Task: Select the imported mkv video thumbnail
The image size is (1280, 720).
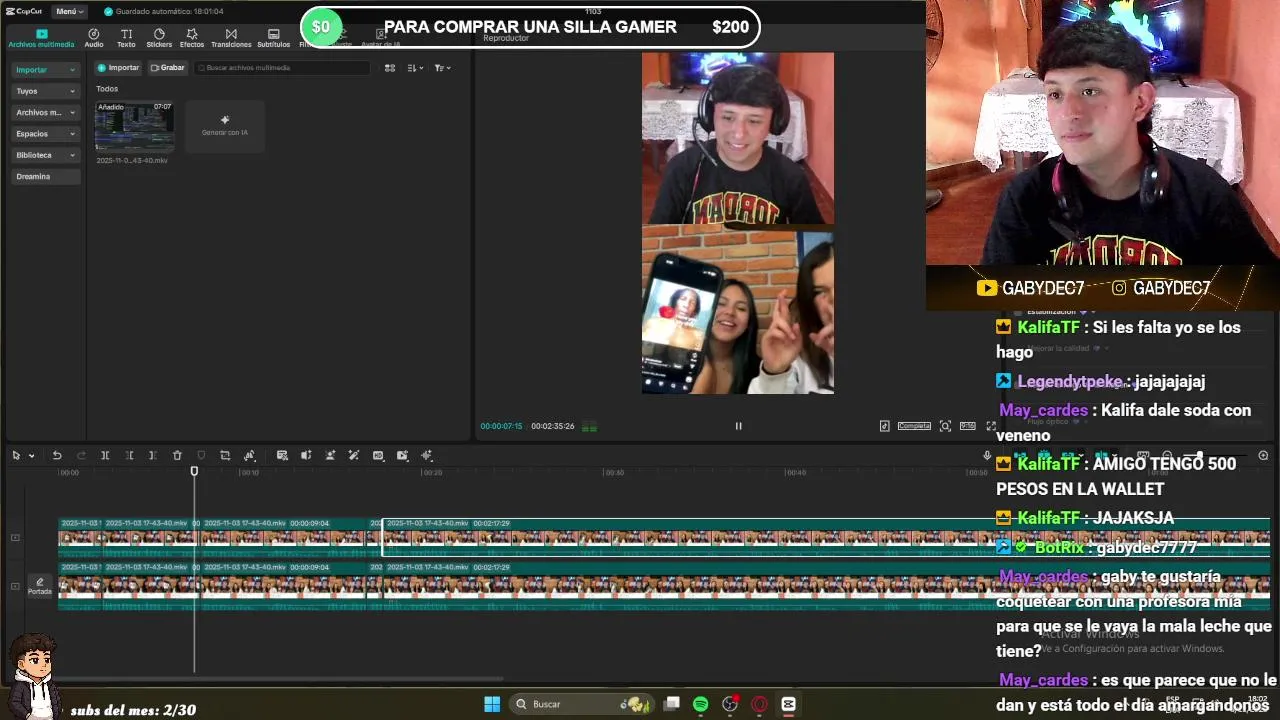Action: pyautogui.click(x=134, y=126)
